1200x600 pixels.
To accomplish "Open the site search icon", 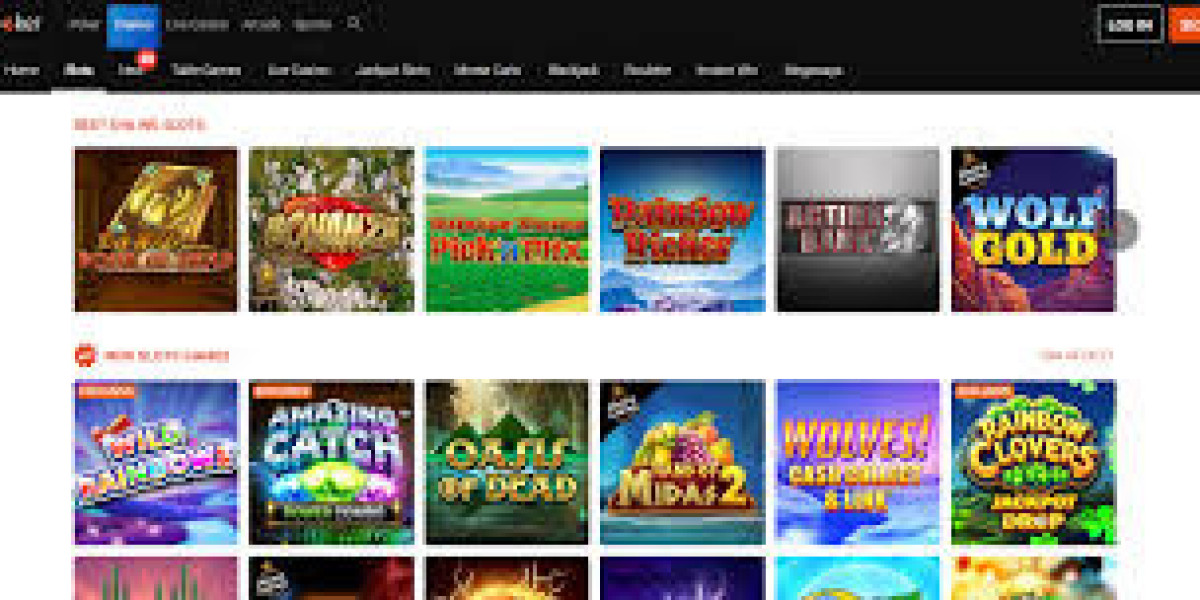I will click(x=353, y=24).
